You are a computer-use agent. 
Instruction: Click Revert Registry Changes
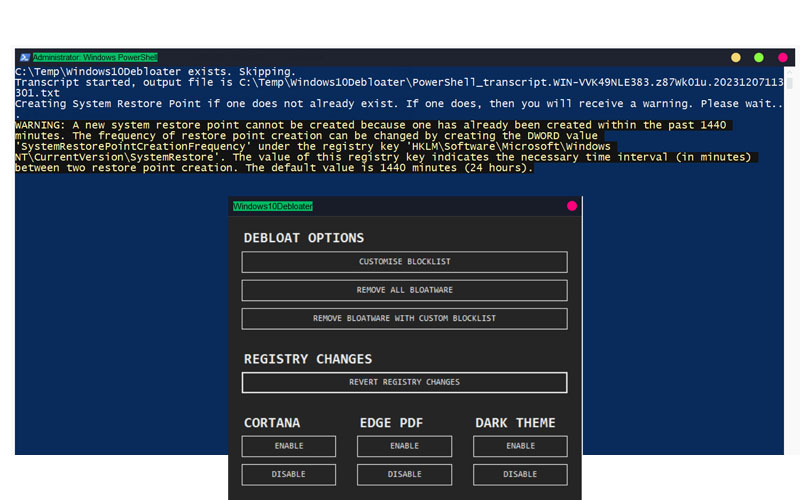[405, 382]
